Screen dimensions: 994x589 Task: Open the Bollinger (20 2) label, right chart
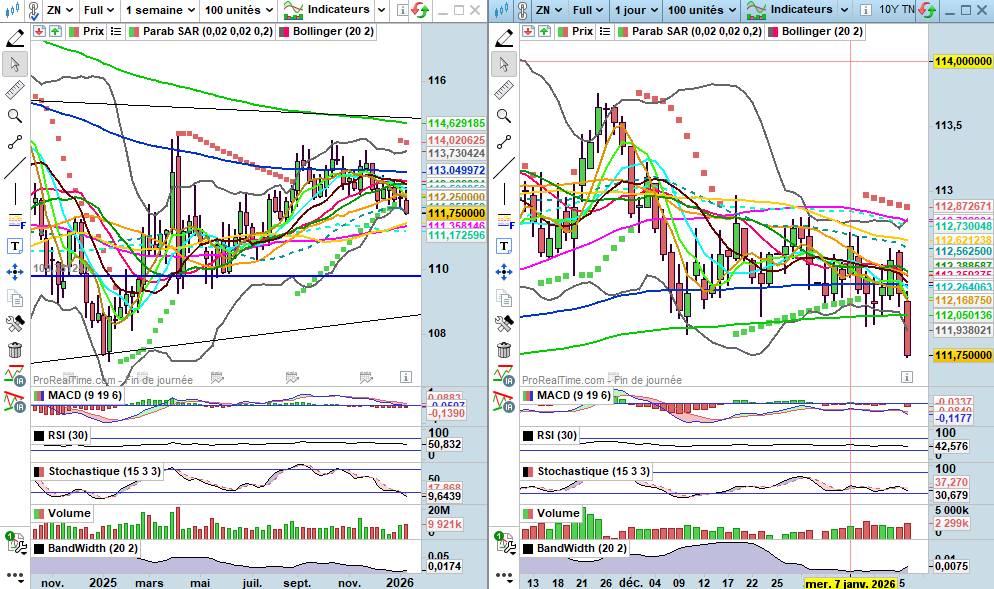click(x=820, y=31)
